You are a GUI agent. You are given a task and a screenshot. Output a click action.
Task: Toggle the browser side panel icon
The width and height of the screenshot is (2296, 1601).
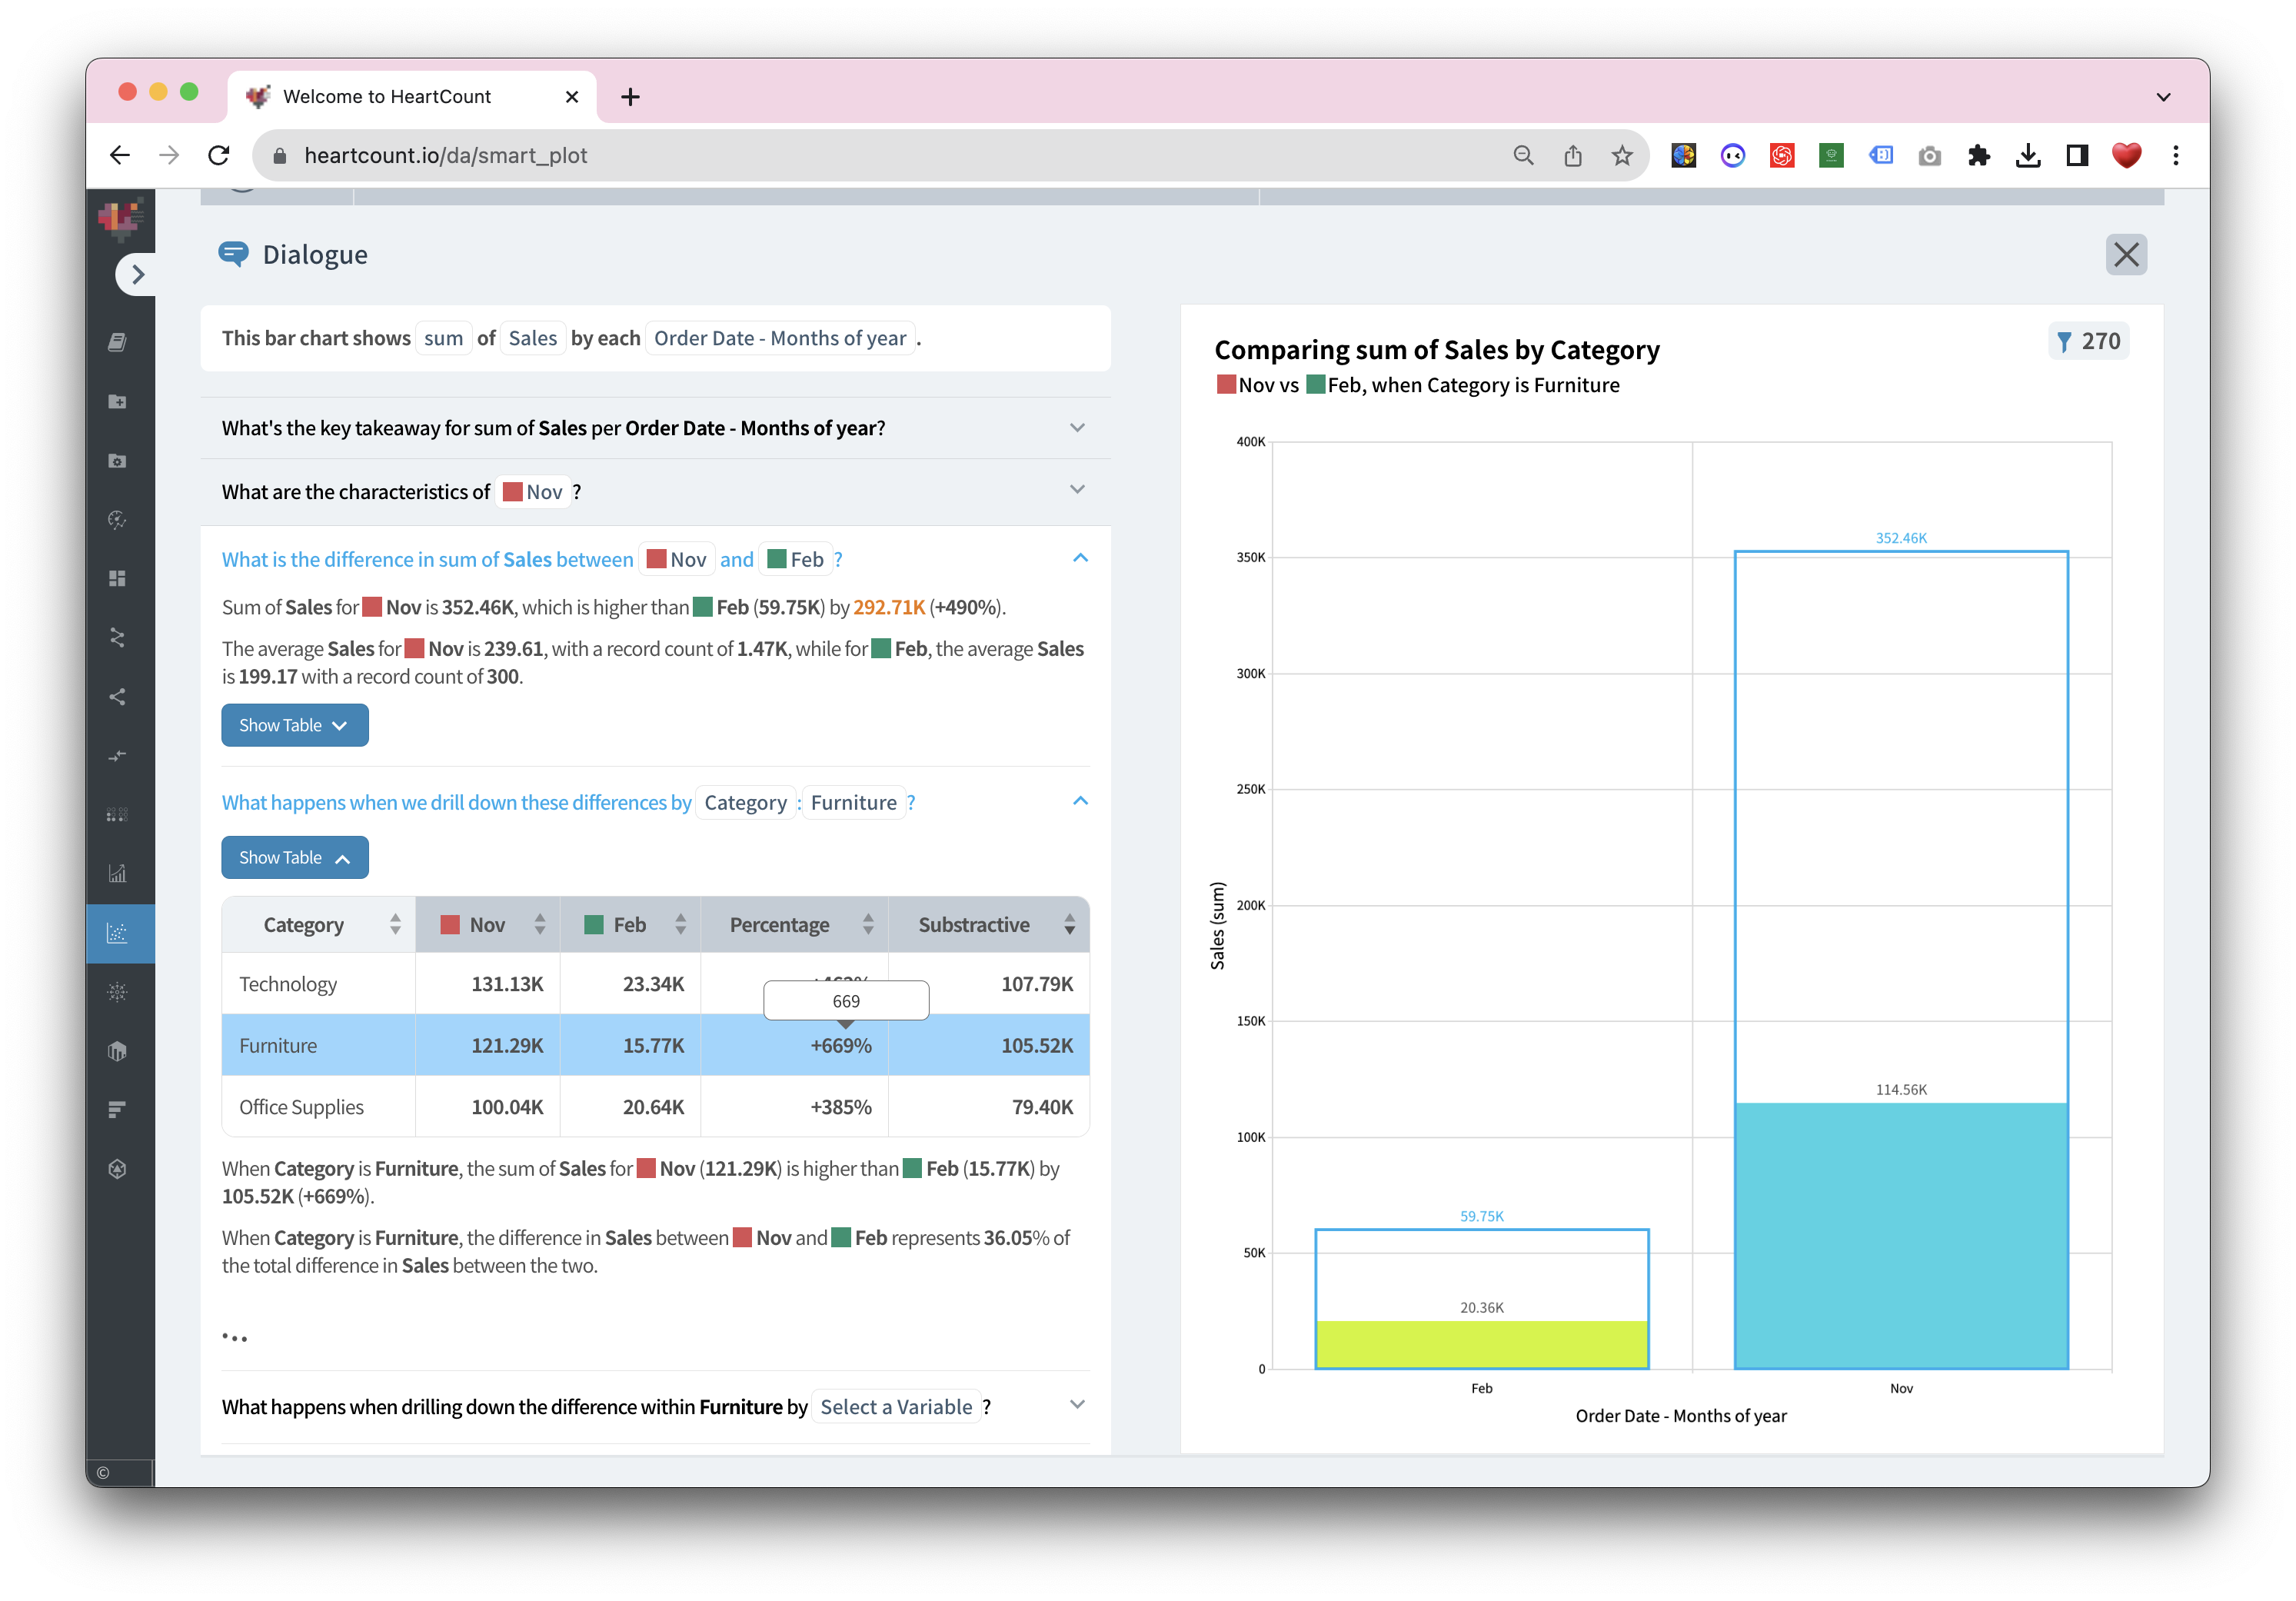pyautogui.click(x=2077, y=156)
